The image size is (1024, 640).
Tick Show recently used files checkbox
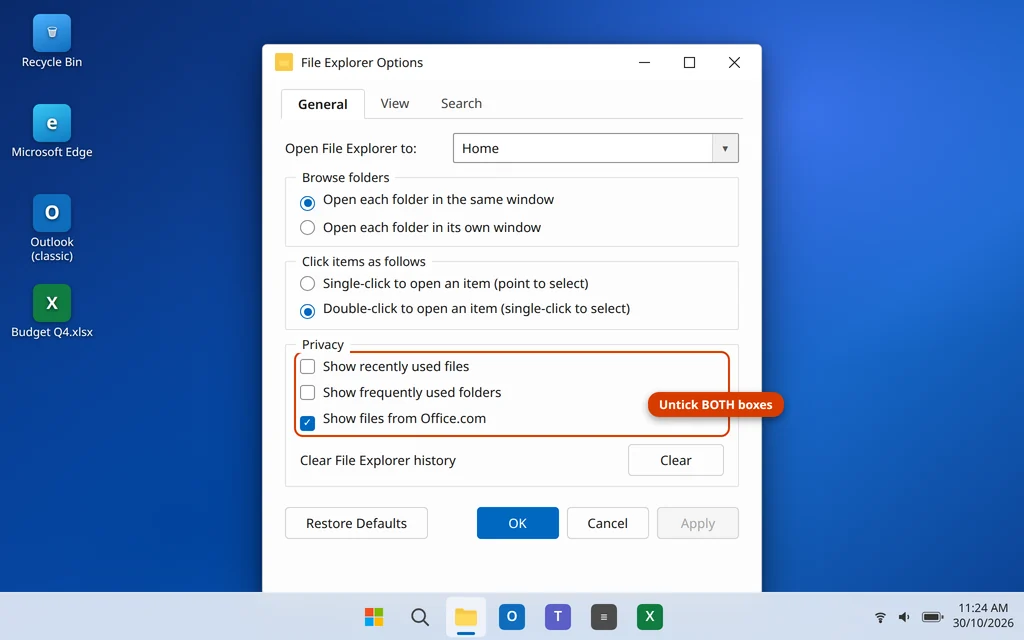308,366
